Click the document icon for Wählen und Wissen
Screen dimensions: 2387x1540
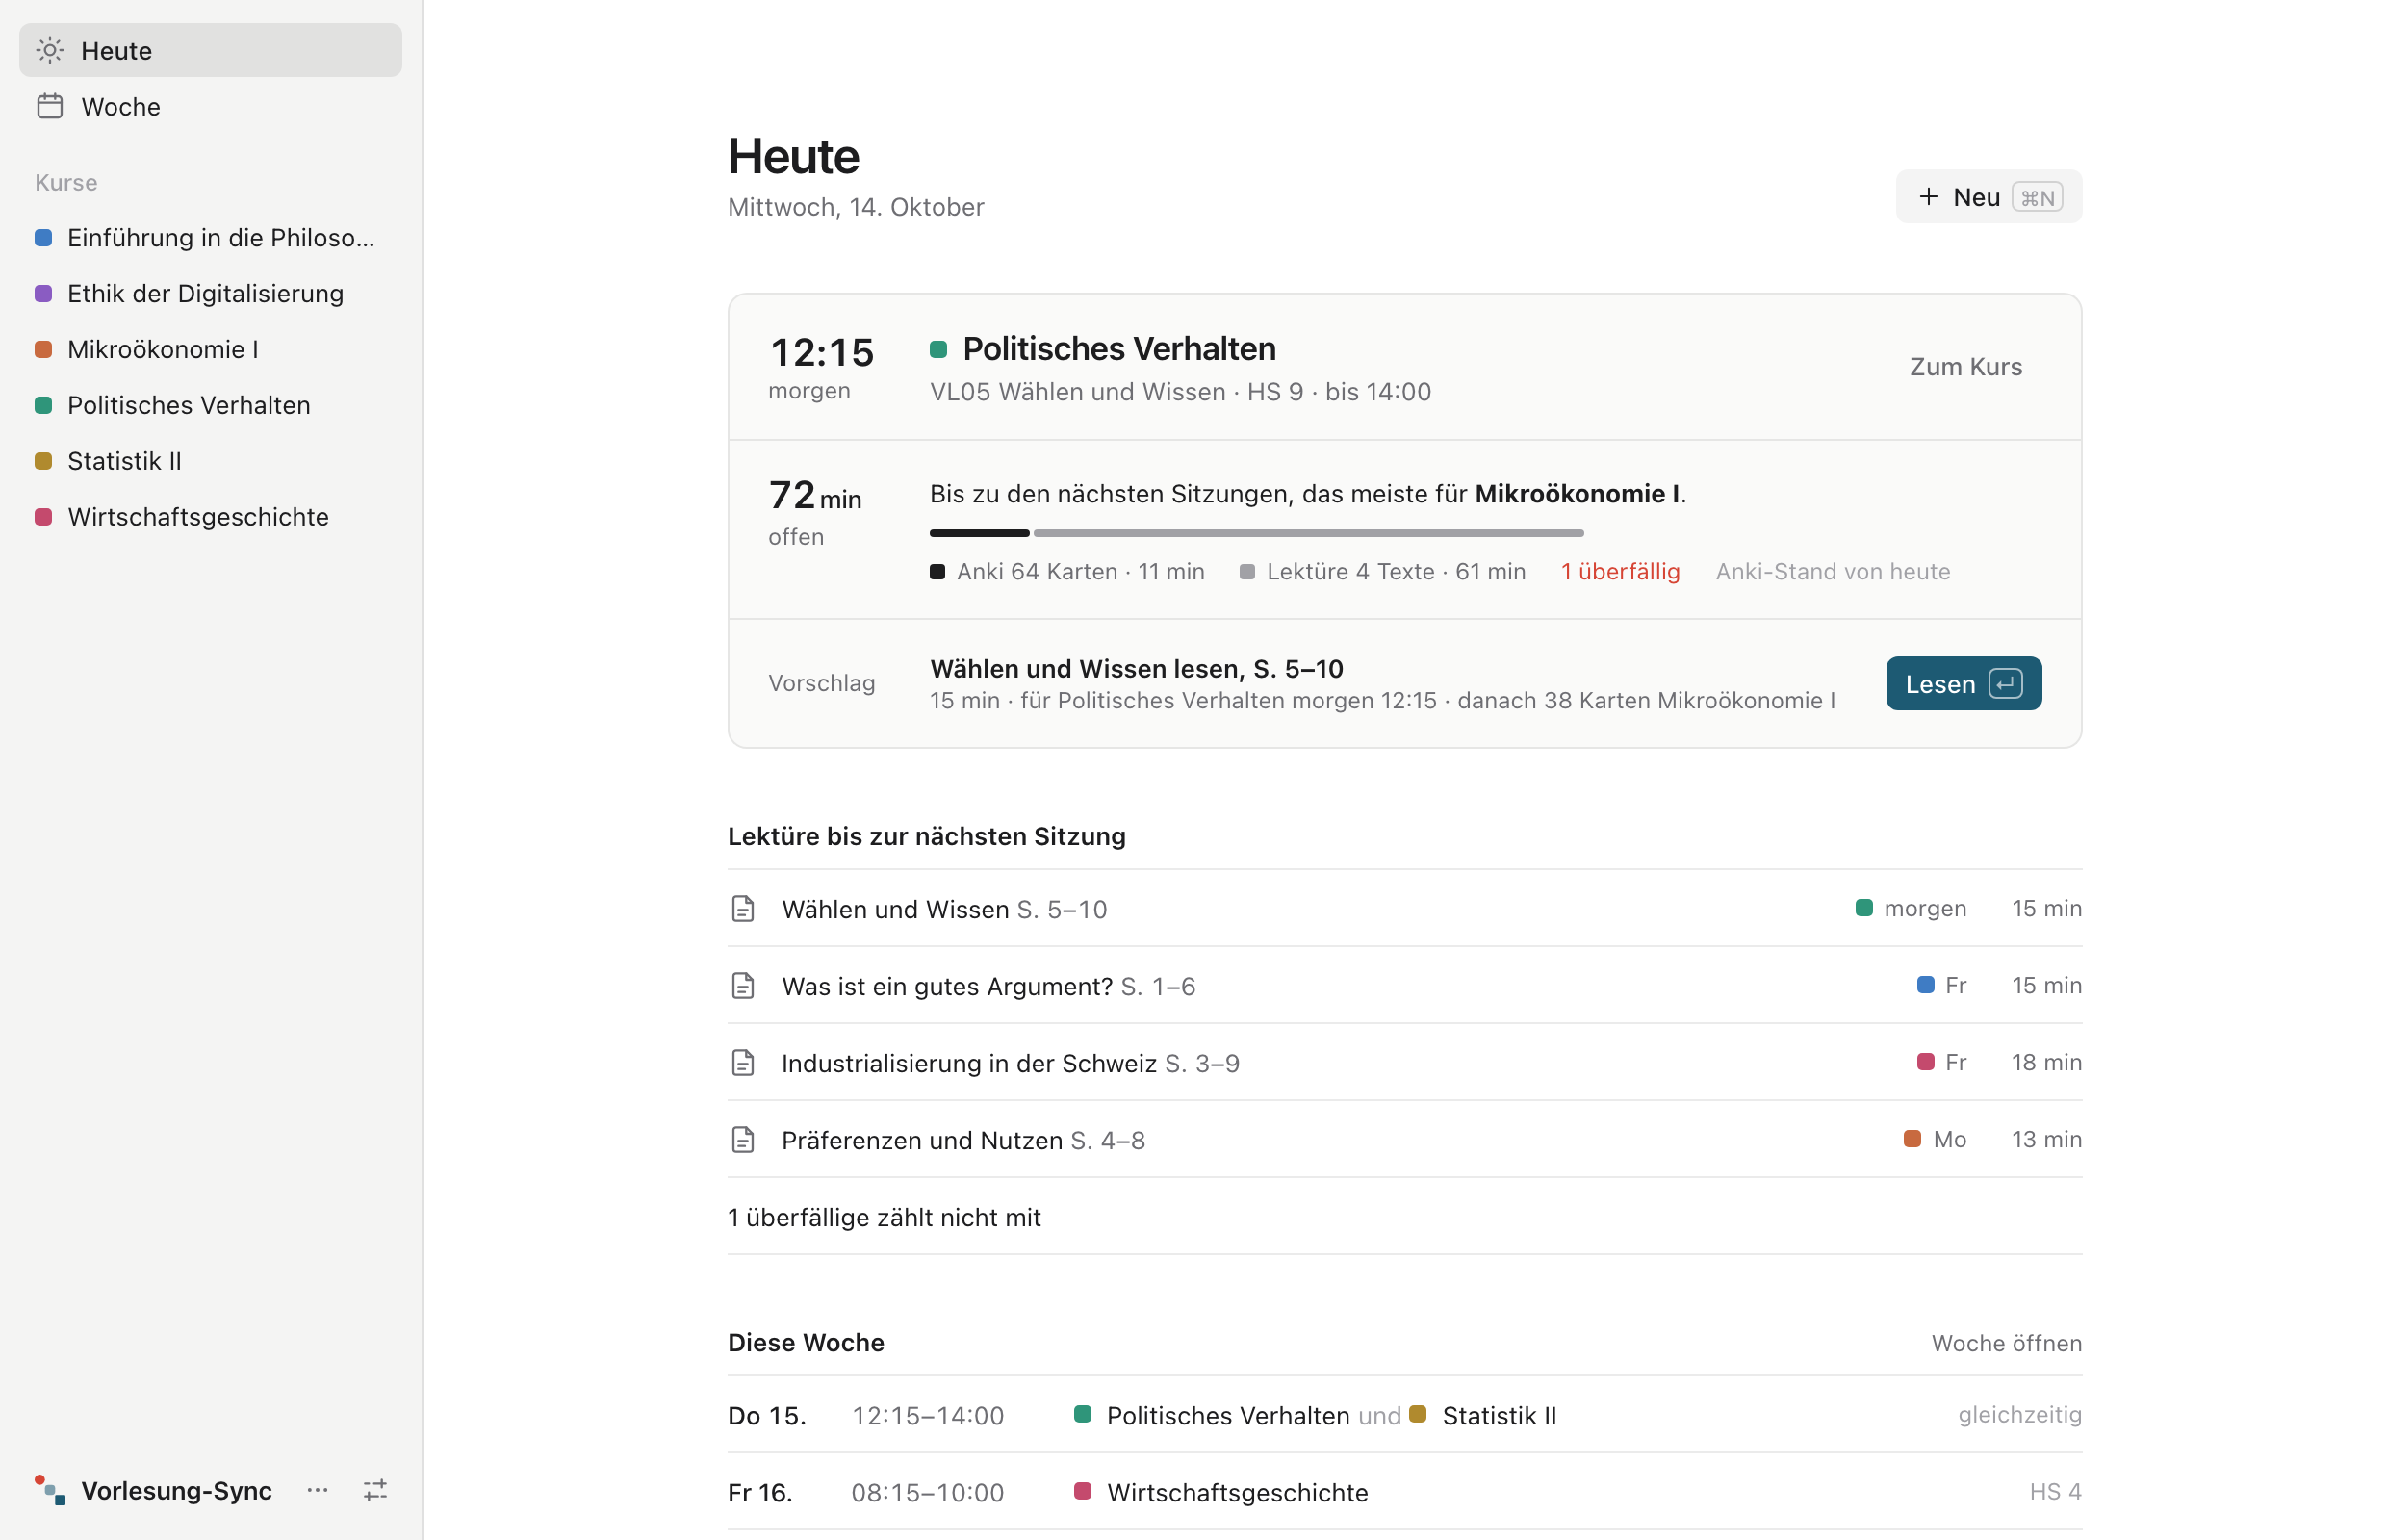click(742, 908)
